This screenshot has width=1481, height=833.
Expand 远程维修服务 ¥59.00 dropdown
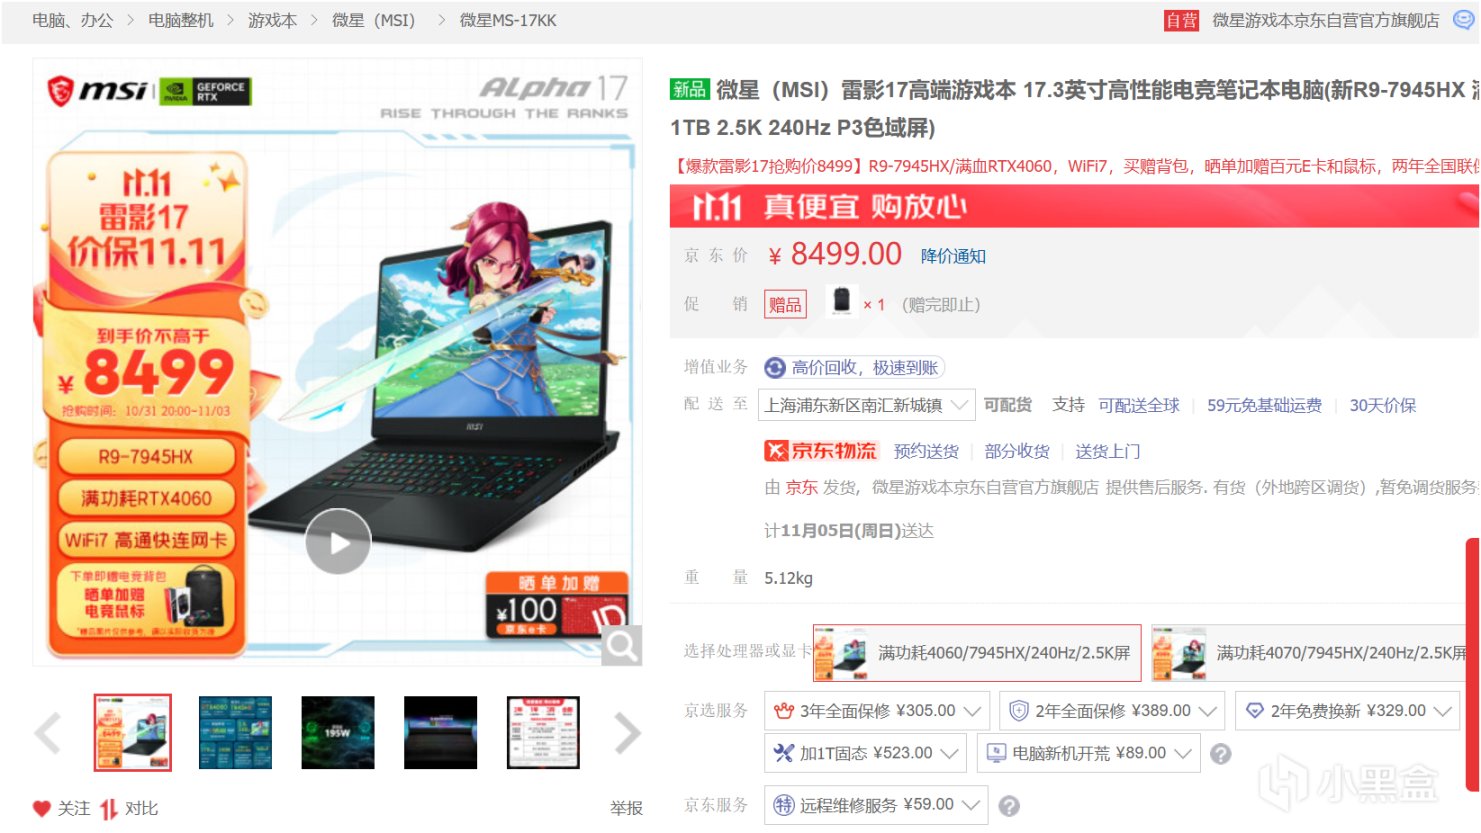(x=876, y=805)
